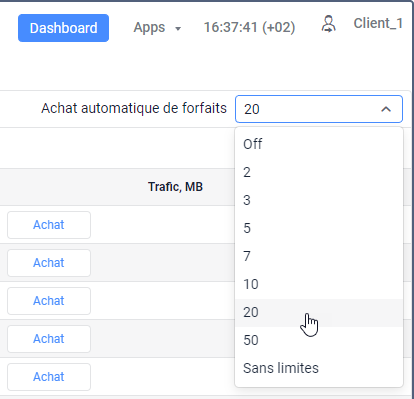Viewport: 414px width, 399px height.
Task: Click the Client_1 user profile icon
Action: (329, 24)
